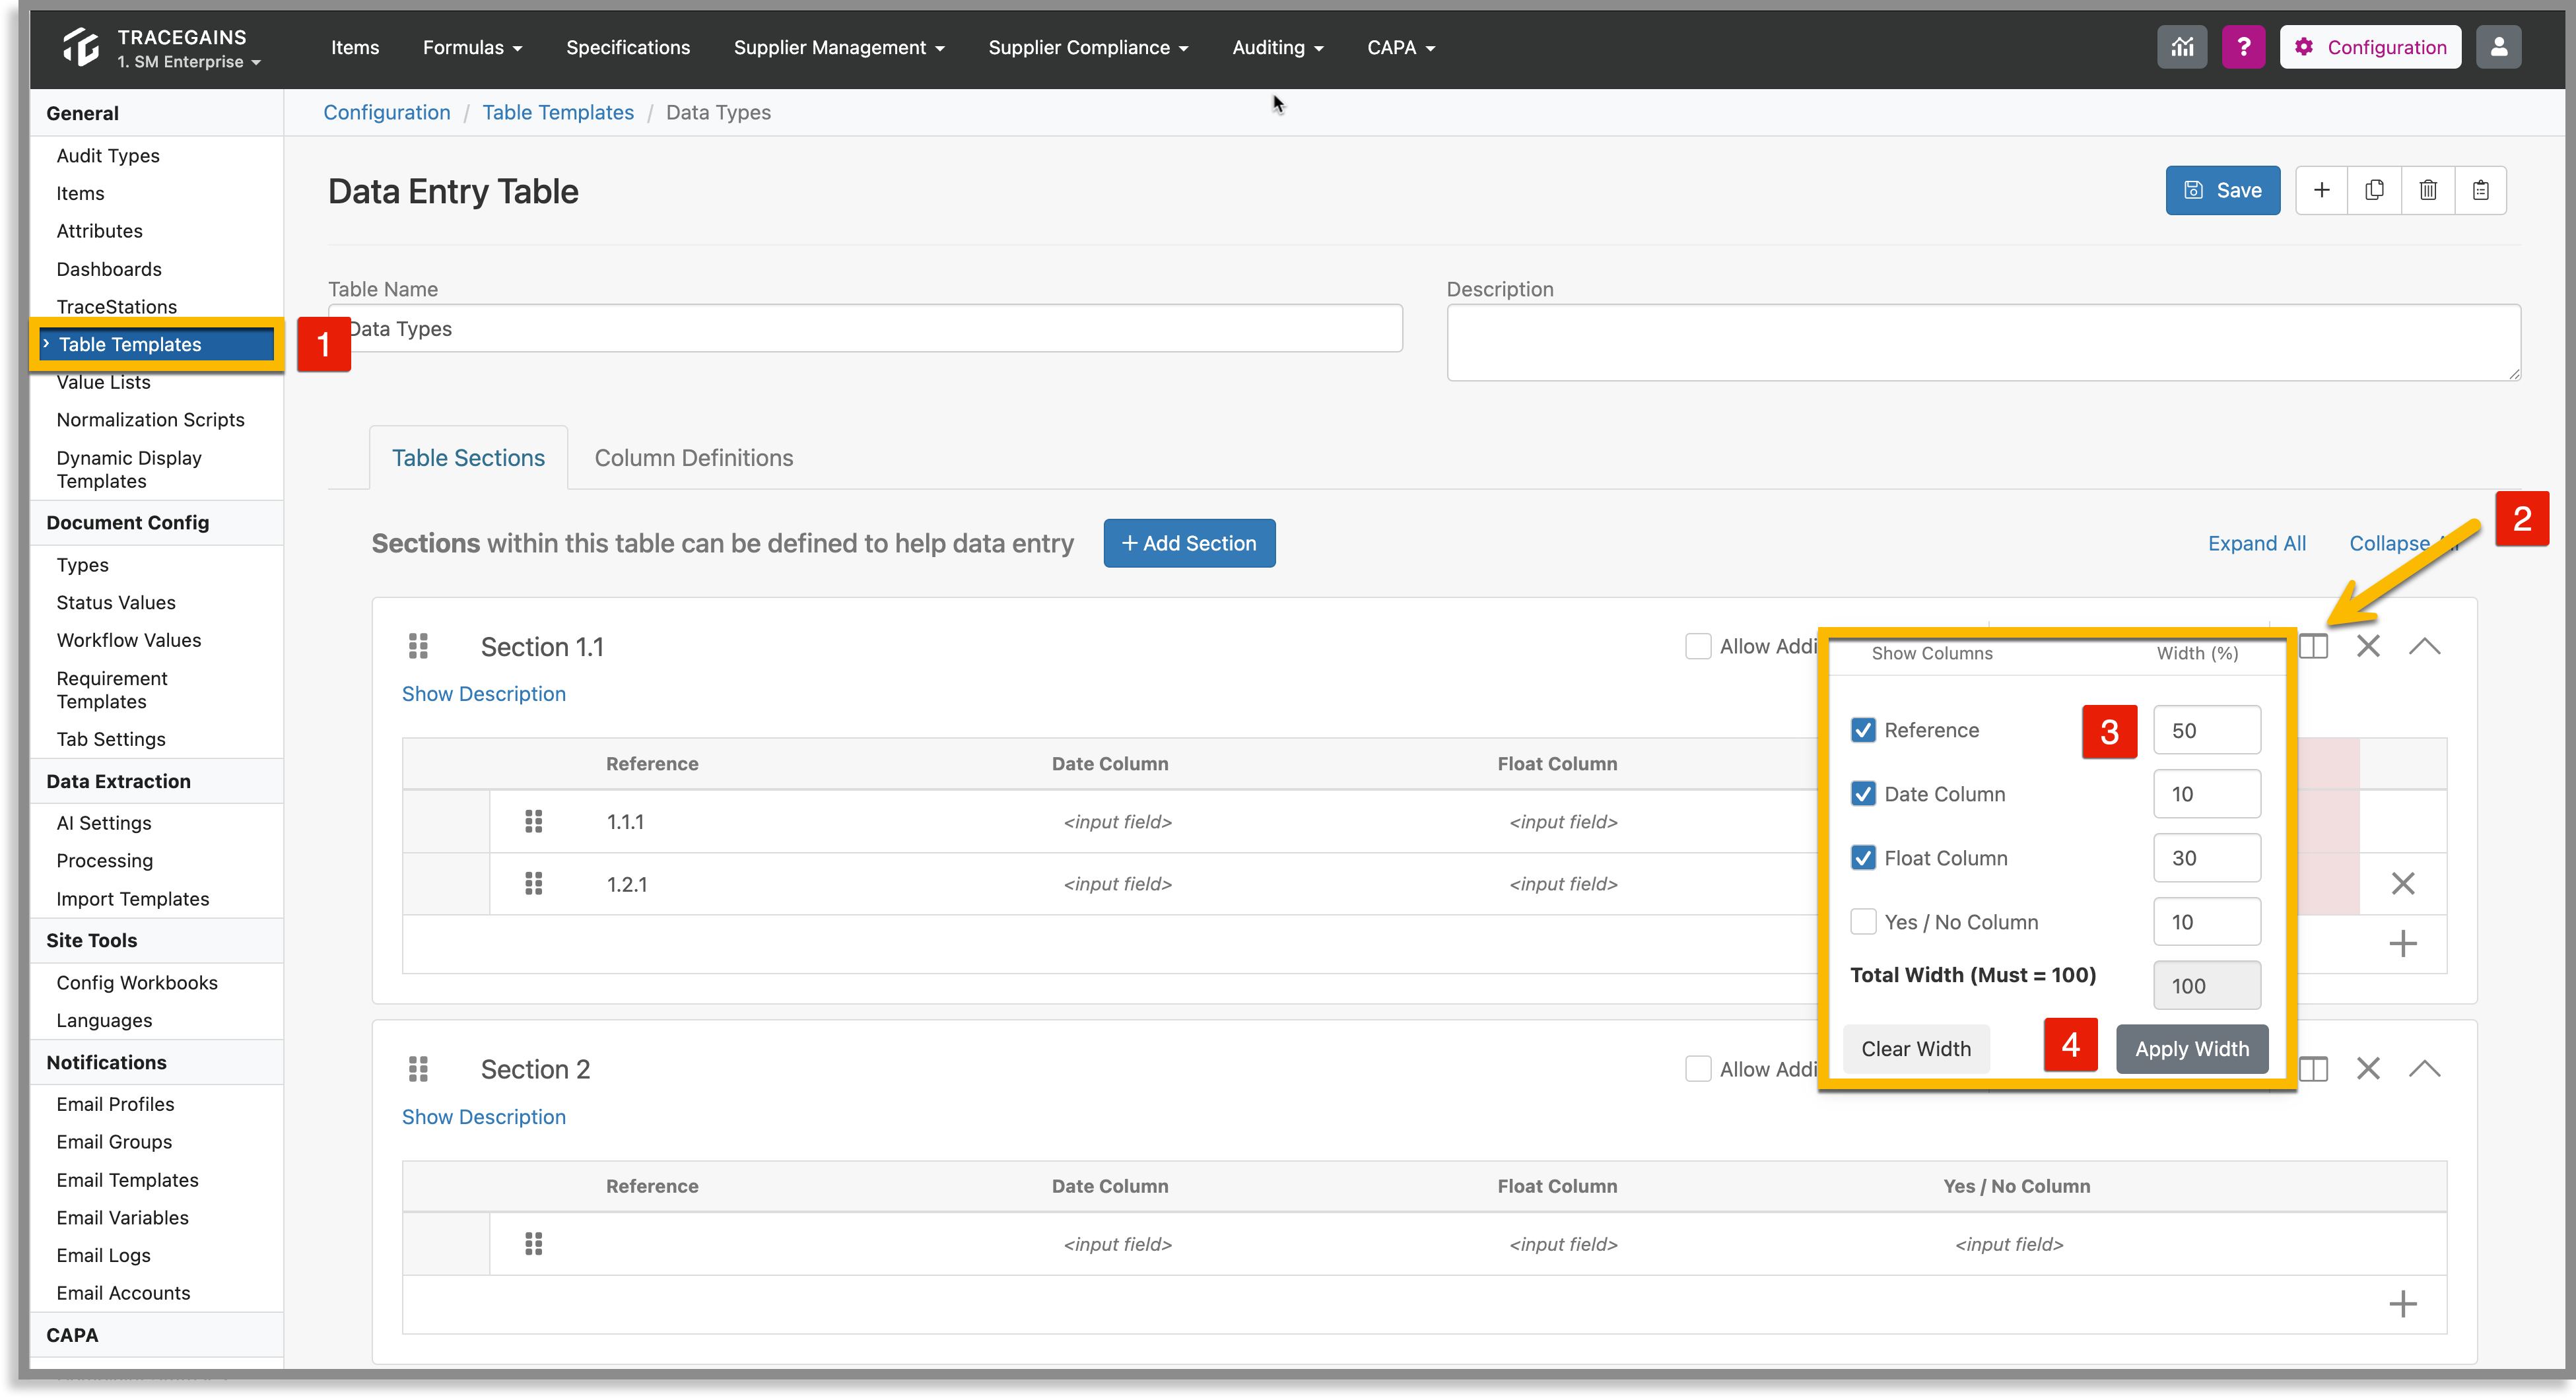Uncheck the Float Column checkbox

point(1863,858)
